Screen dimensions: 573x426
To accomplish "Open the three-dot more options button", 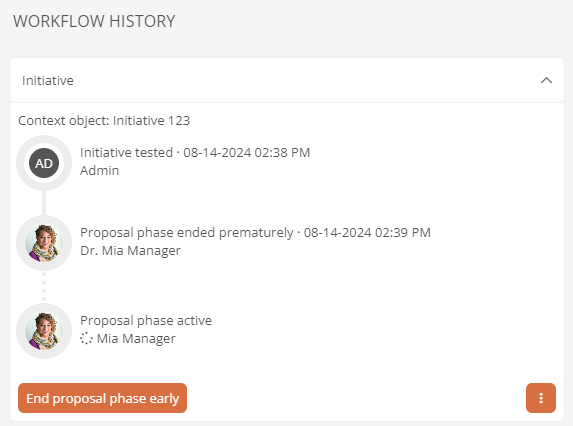I will [x=541, y=398].
